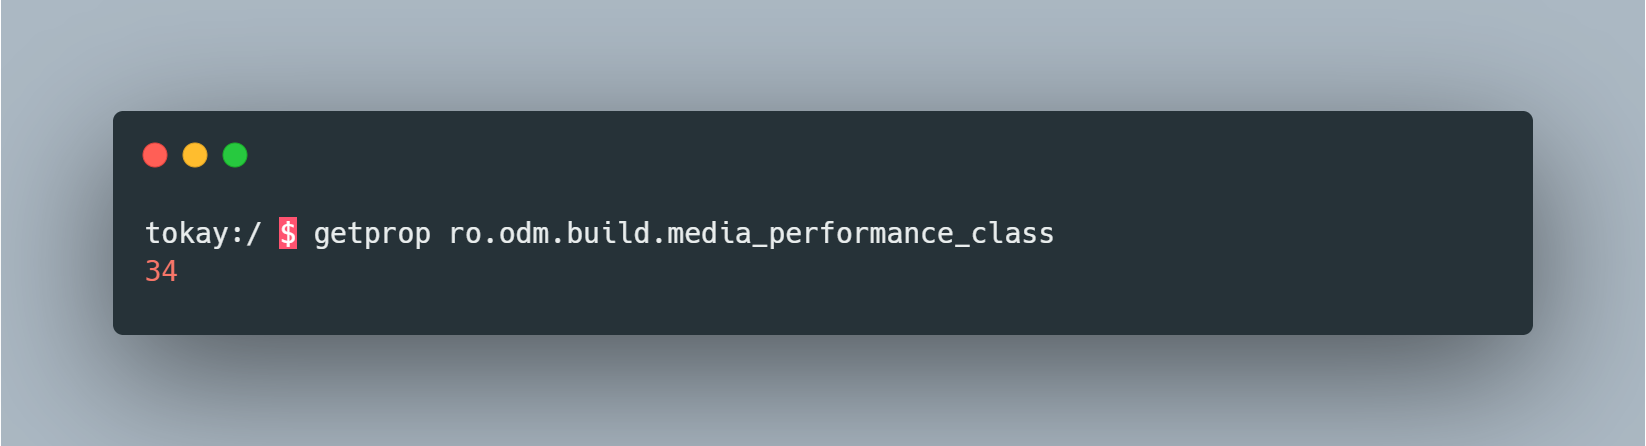Click the highlighted '$' prompt symbol
Viewport: 1646px width, 446px height.
pos(288,234)
